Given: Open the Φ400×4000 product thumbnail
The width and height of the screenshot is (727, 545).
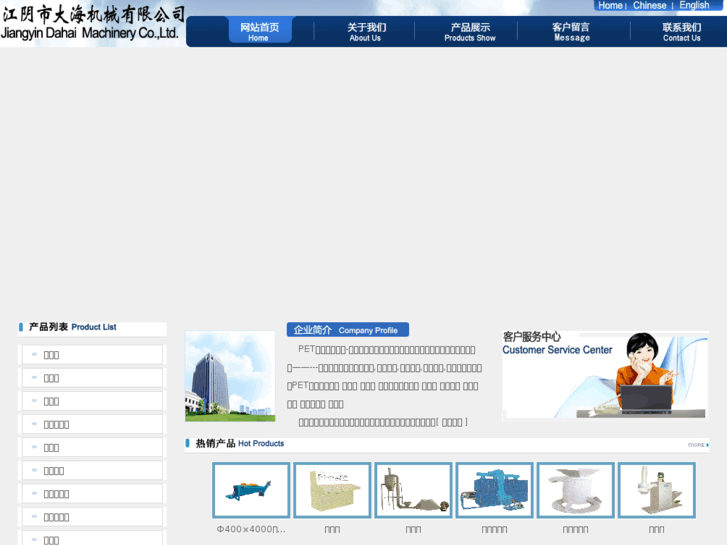Looking at the screenshot, I should [251, 490].
